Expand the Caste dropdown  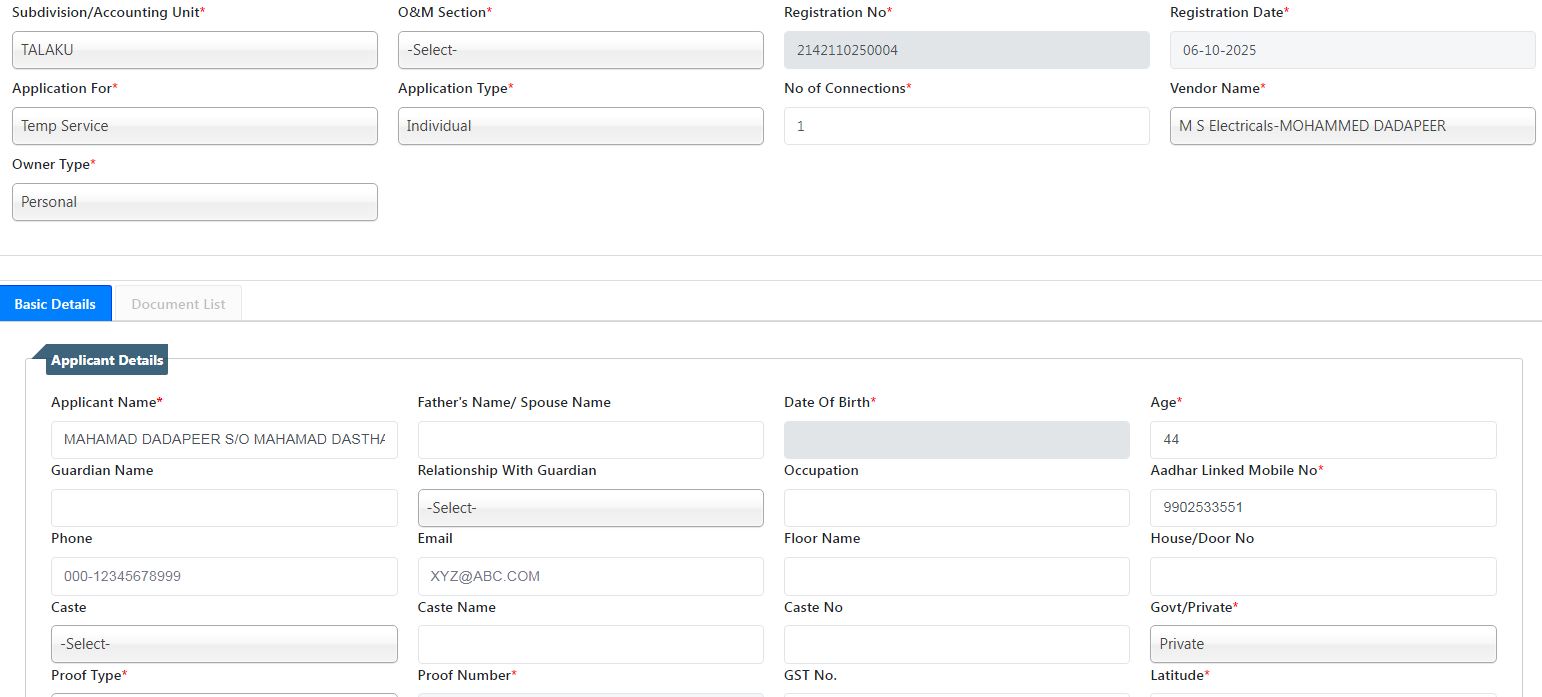[224, 644]
